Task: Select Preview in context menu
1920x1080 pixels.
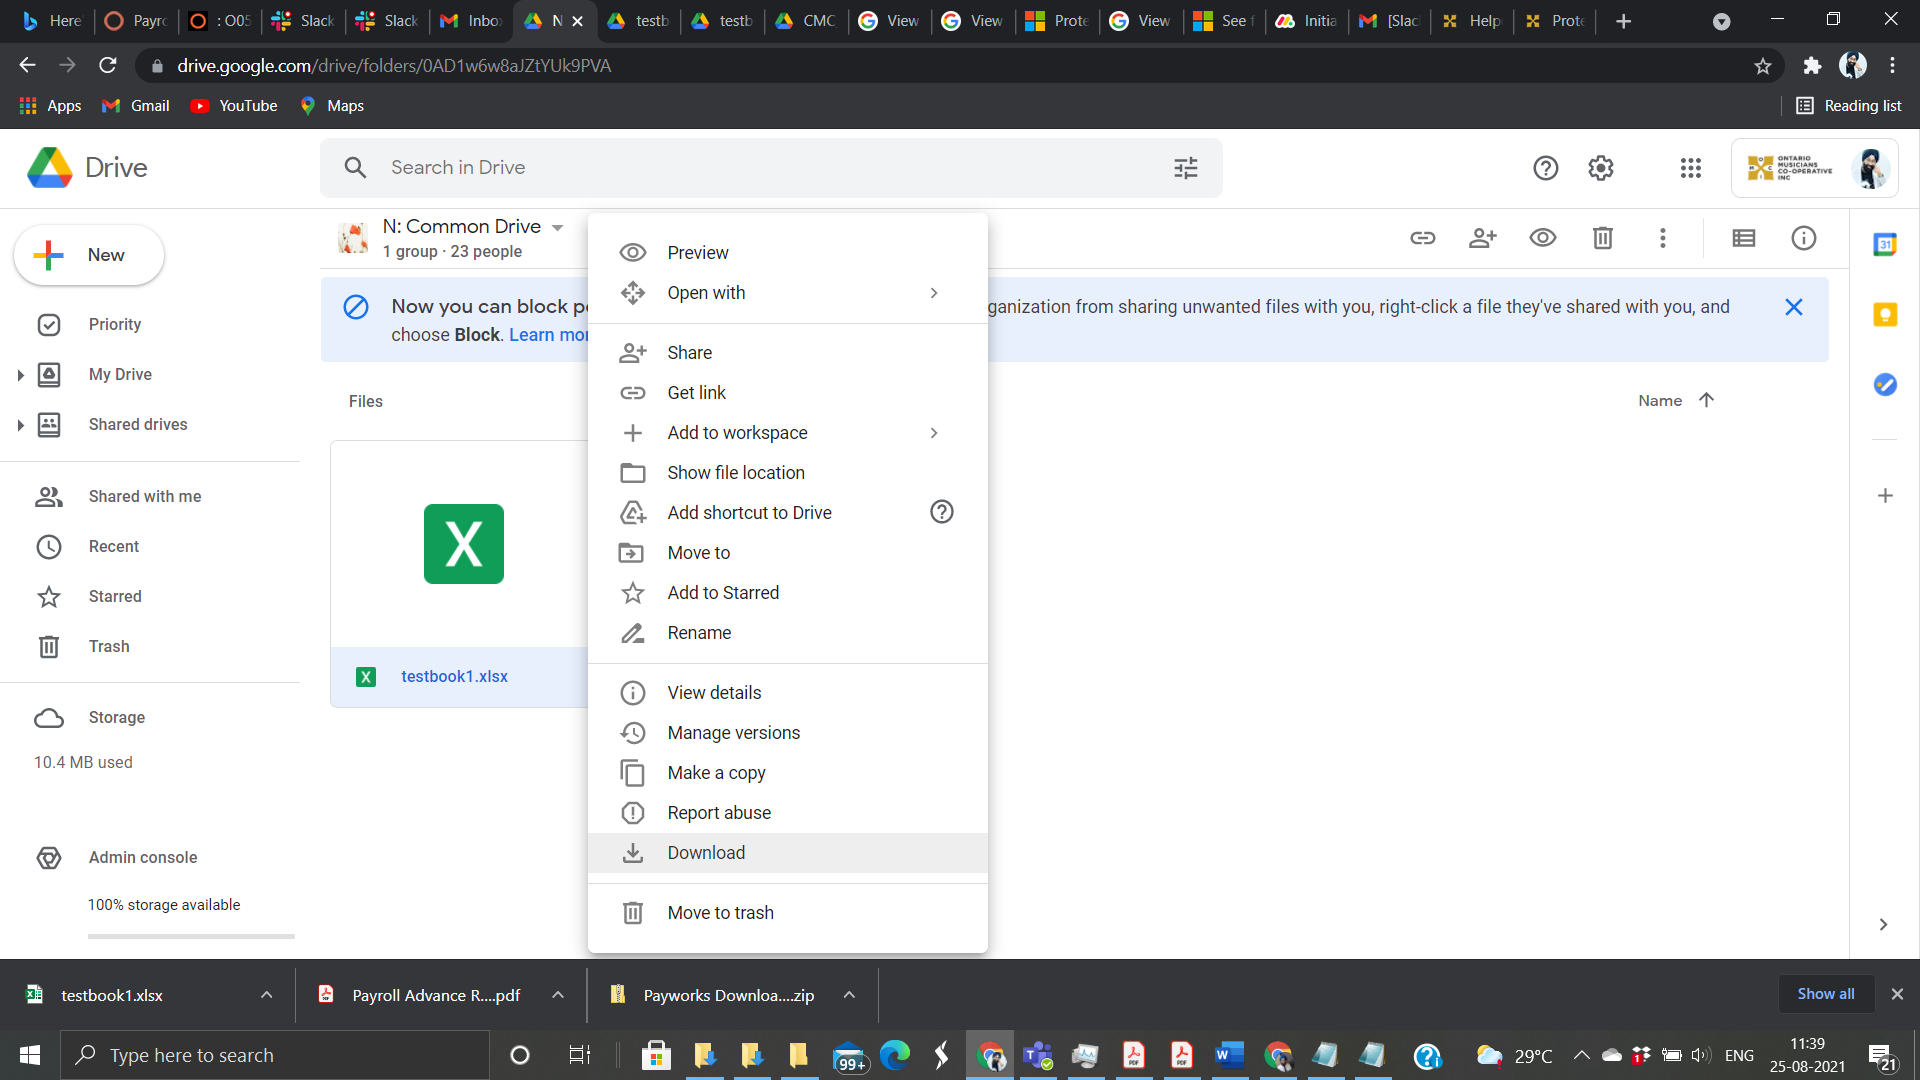Action: (x=788, y=253)
